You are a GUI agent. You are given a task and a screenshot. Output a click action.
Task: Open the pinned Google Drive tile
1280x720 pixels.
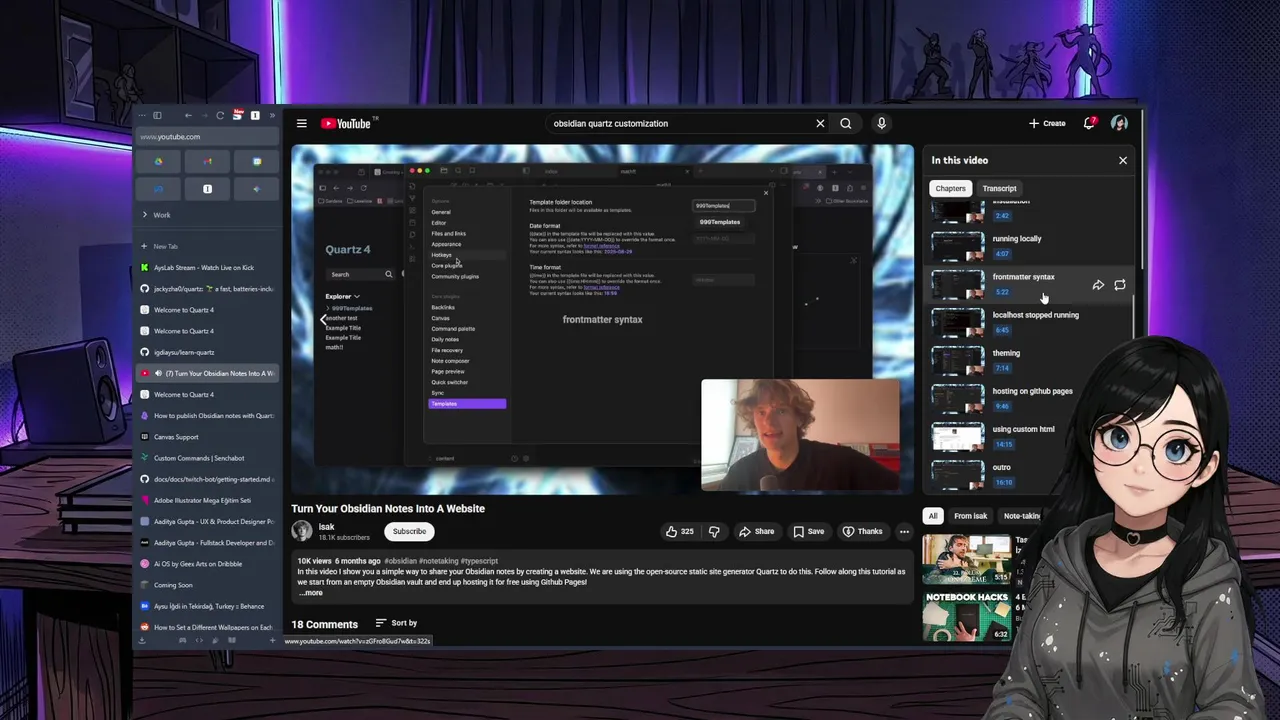158,161
